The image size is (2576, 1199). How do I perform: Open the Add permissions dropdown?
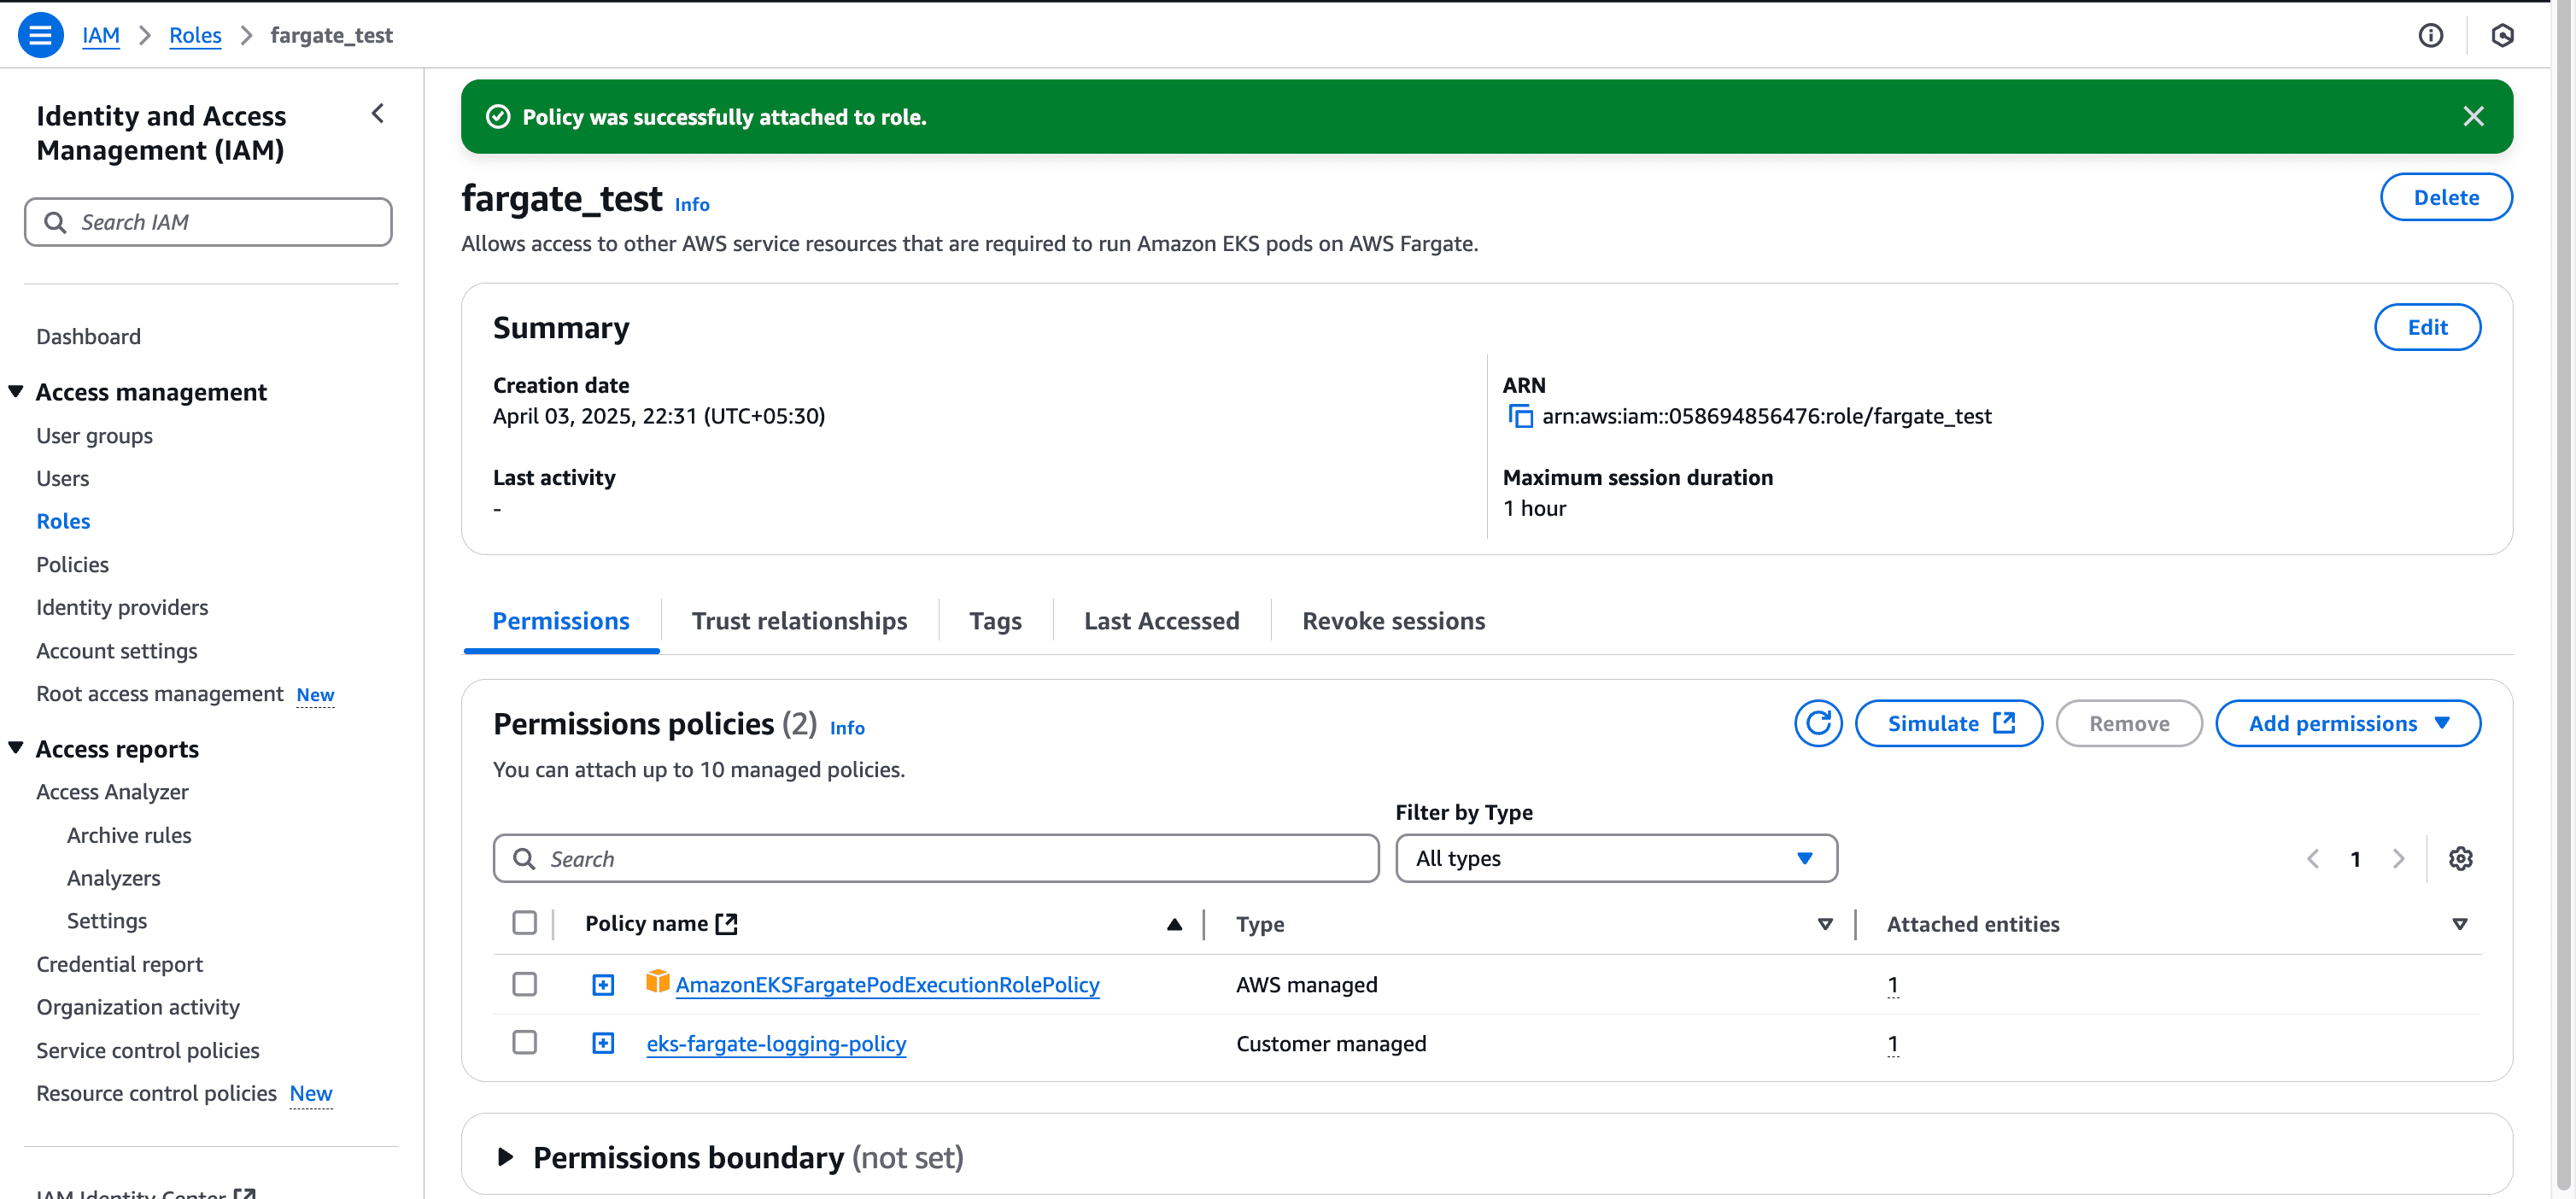coord(2347,723)
